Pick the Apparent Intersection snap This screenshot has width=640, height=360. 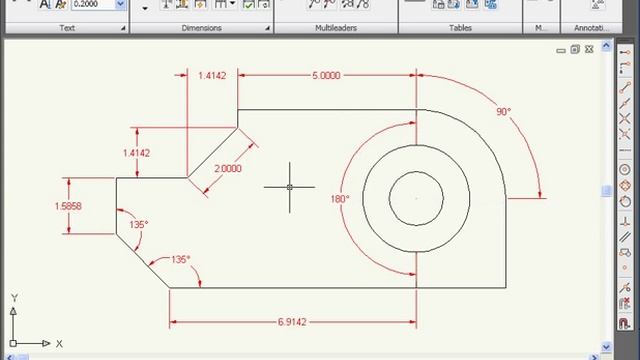625,134
